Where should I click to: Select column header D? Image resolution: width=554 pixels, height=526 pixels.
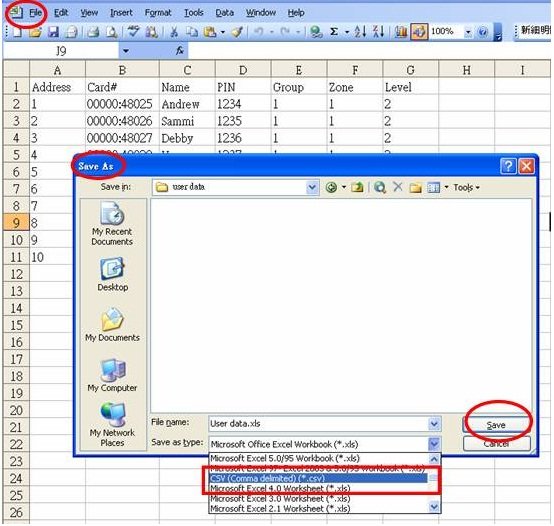tap(243, 70)
